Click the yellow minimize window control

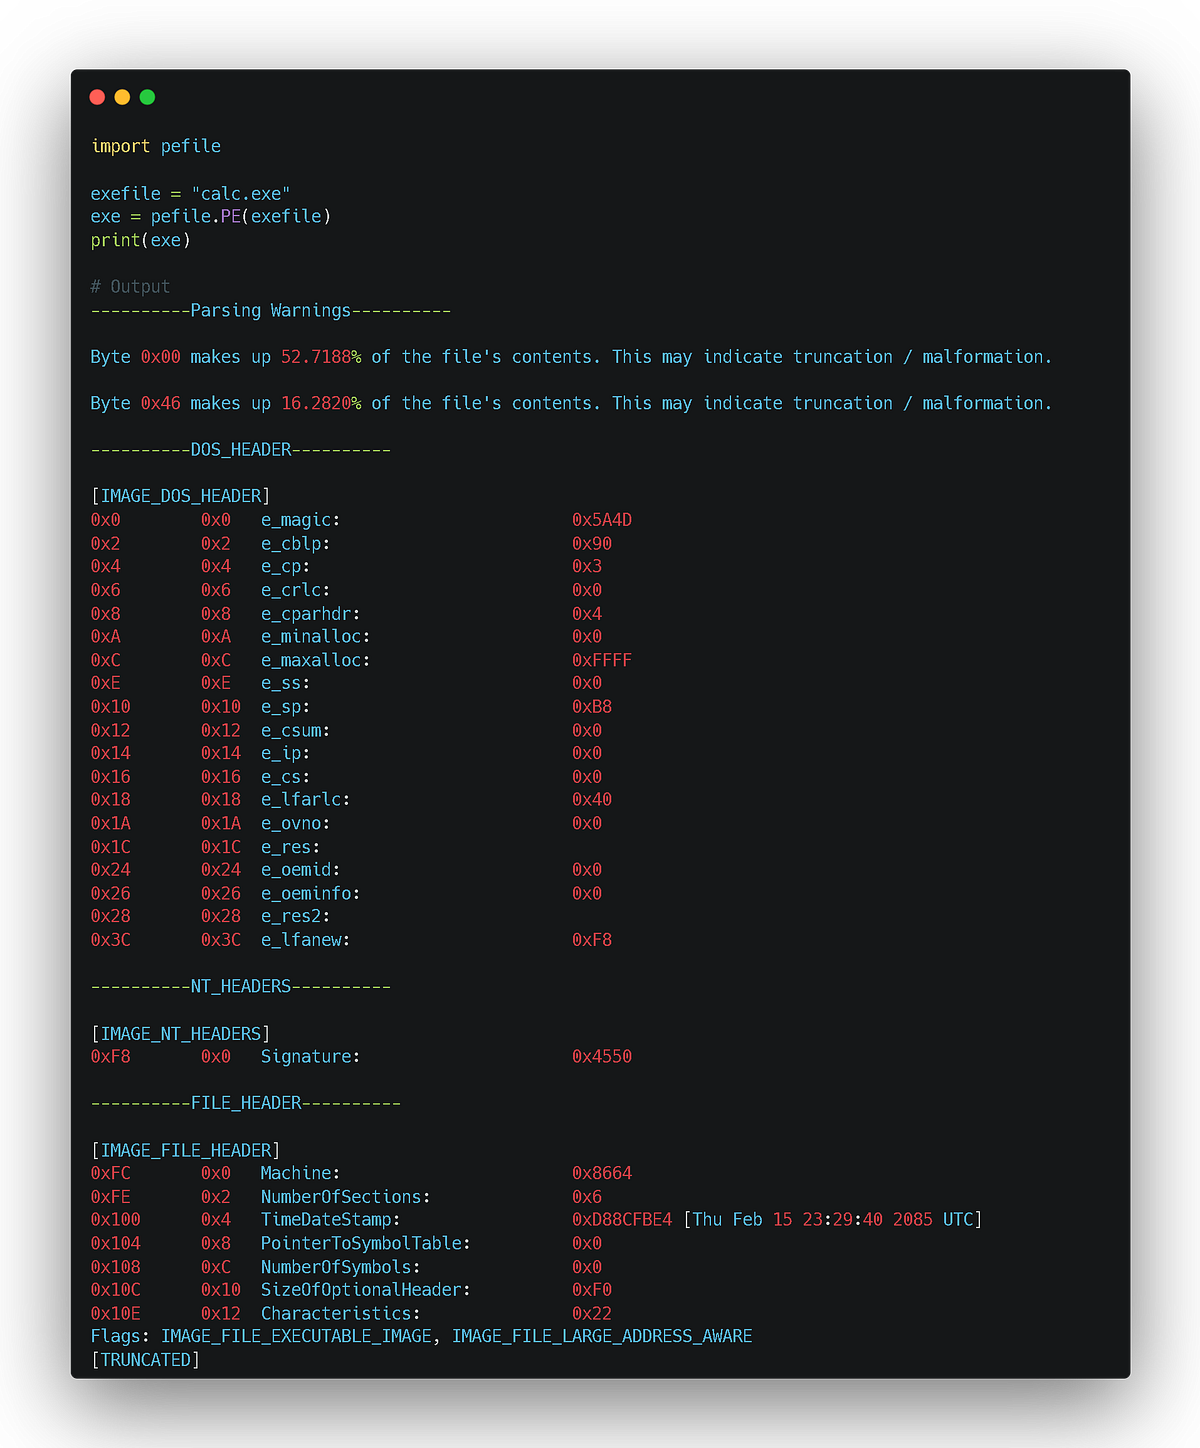pos(122,97)
